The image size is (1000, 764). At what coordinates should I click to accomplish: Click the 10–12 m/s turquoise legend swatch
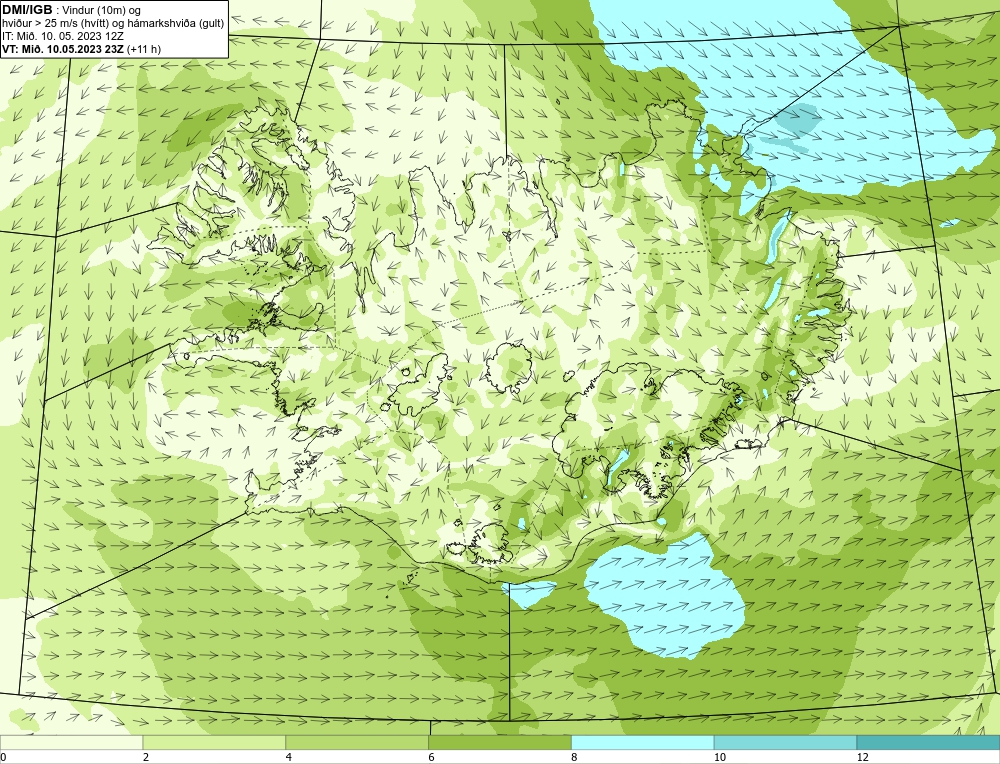[786, 742]
